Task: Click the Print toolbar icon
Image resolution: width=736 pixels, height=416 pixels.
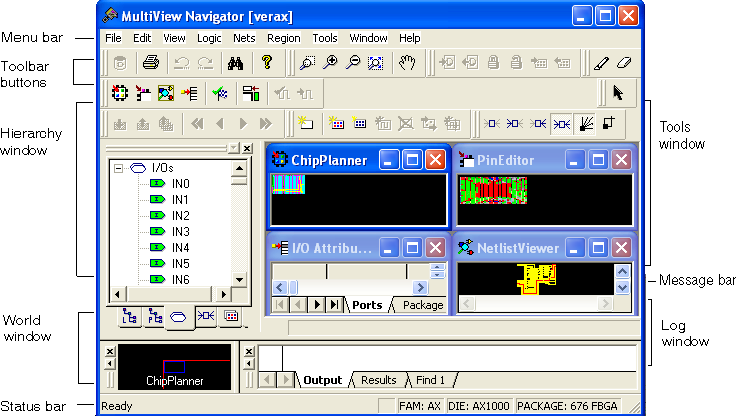Action: click(x=151, y=62)
